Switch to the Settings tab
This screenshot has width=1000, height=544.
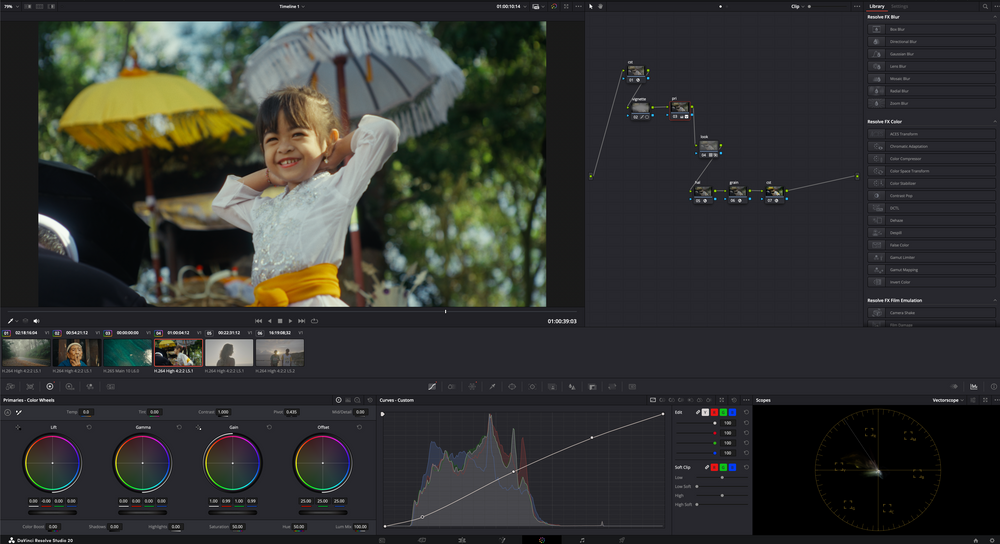899,6
